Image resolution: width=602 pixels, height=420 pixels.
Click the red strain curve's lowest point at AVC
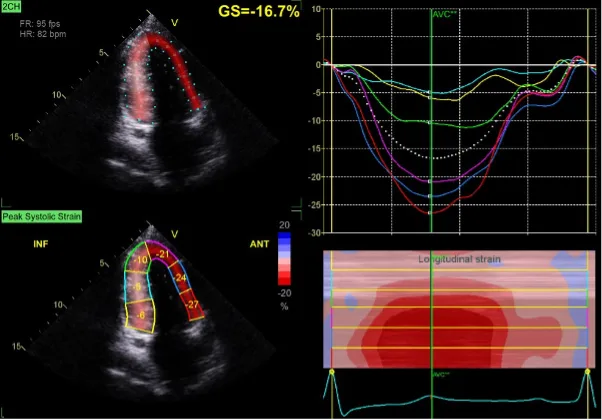click(430, 213)
